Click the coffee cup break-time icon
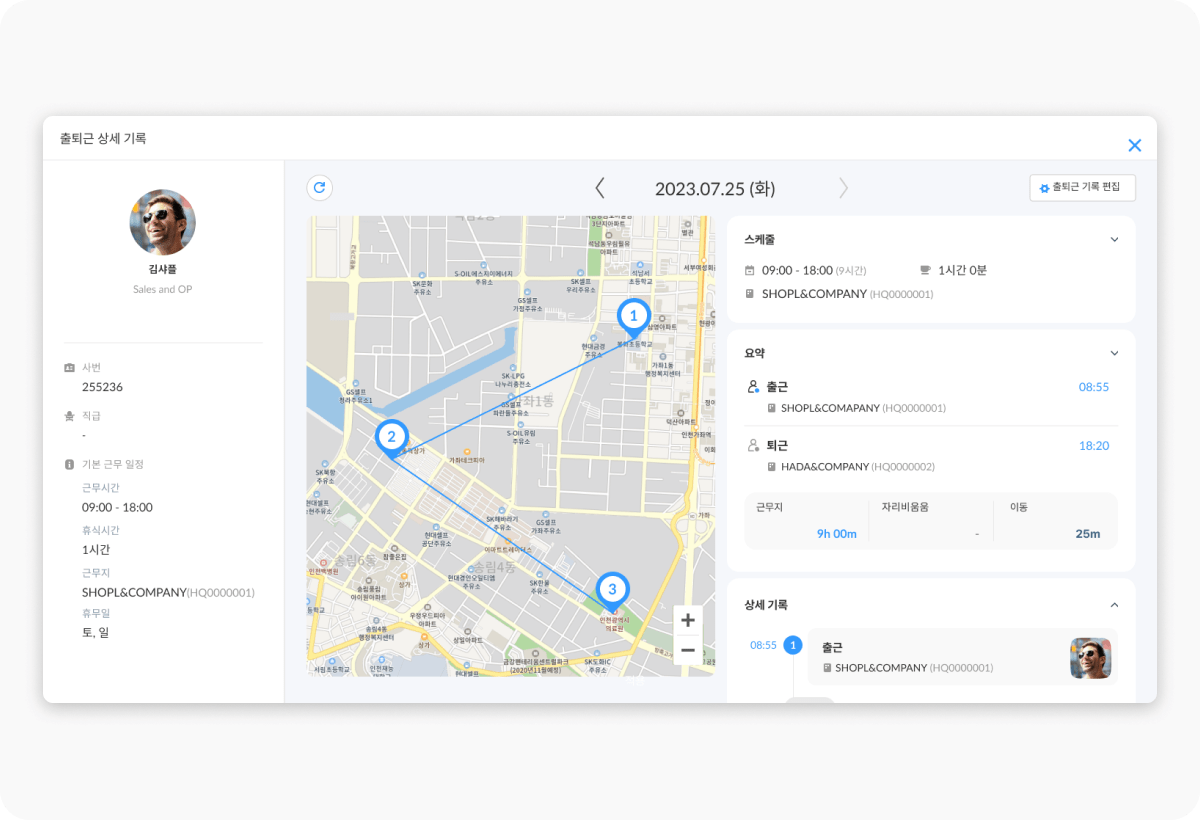1200x820 pixels. (x=925, y=270)
